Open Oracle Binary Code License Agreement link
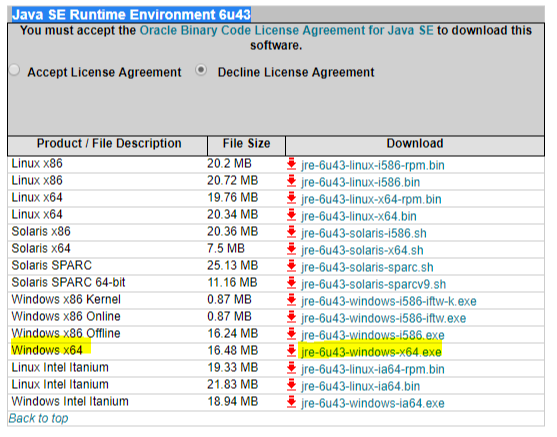 tap(286, 30)
